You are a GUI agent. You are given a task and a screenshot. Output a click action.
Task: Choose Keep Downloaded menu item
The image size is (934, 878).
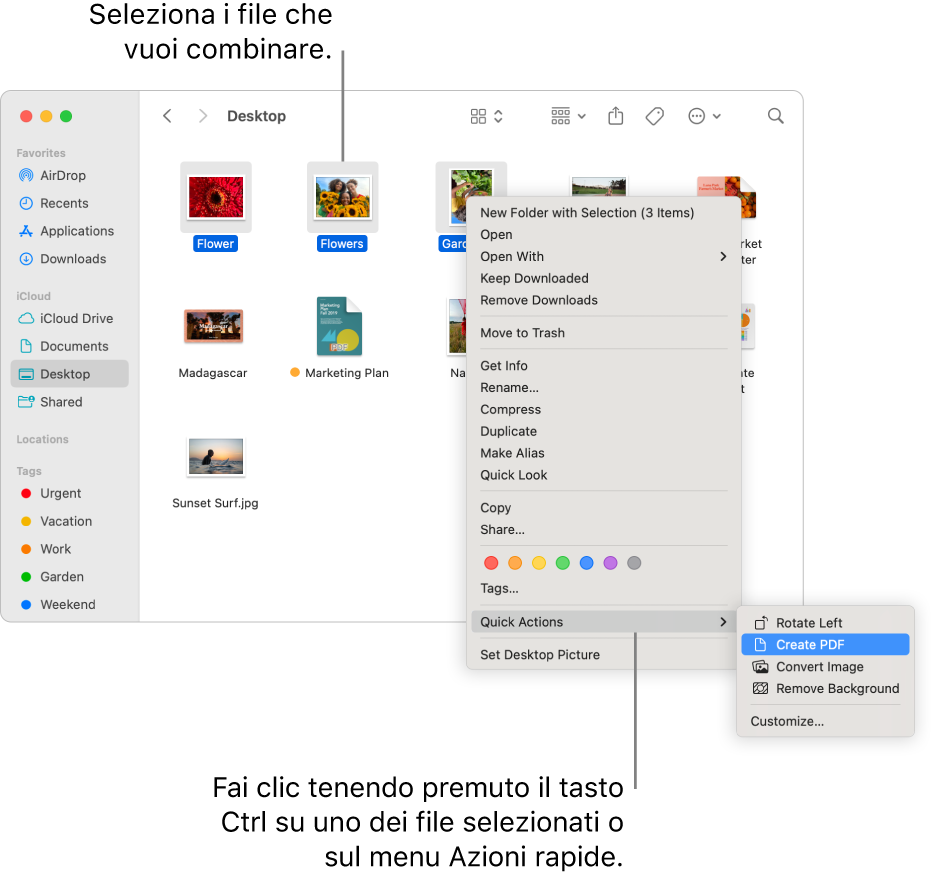[603, 278]
